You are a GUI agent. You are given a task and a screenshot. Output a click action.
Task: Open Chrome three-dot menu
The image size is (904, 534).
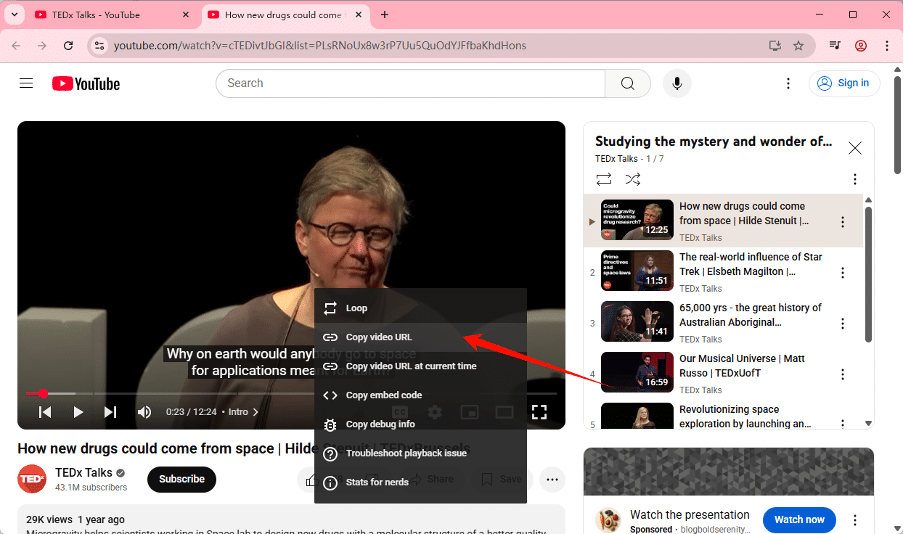(x=887, y=46)
